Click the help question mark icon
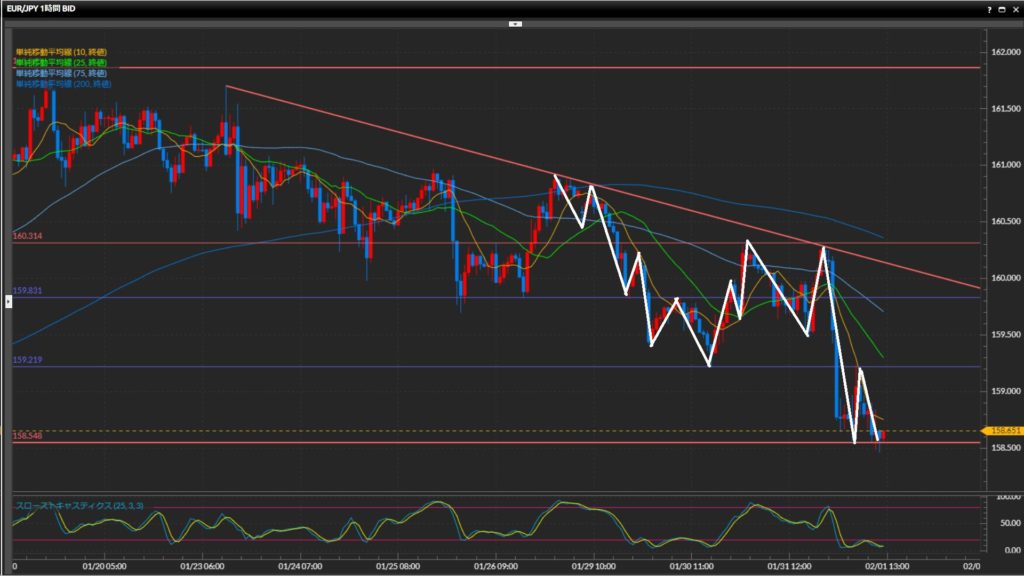 pyautogui.click(x=990, y=8)
